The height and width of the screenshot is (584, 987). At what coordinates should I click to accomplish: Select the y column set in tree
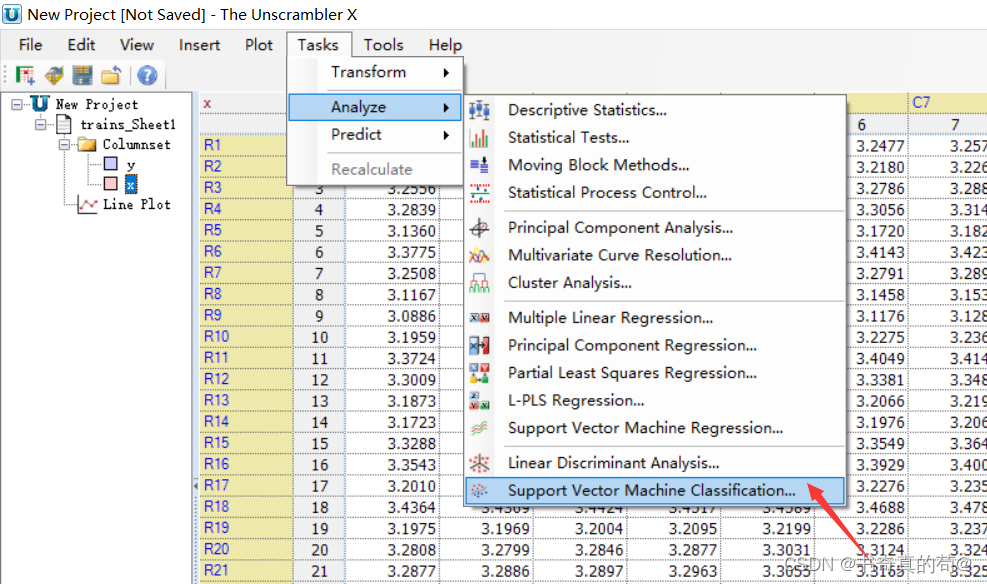[x=131, y=165]
